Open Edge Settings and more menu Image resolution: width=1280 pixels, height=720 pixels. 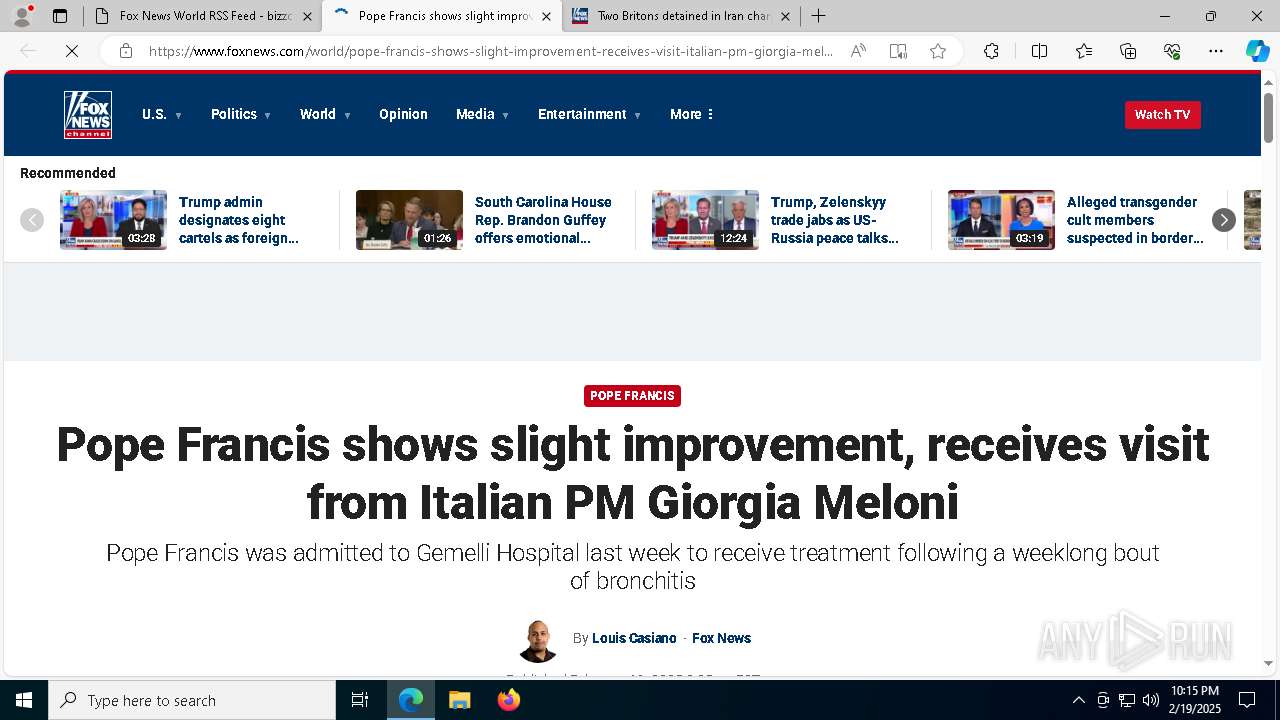click(1216, 51)
